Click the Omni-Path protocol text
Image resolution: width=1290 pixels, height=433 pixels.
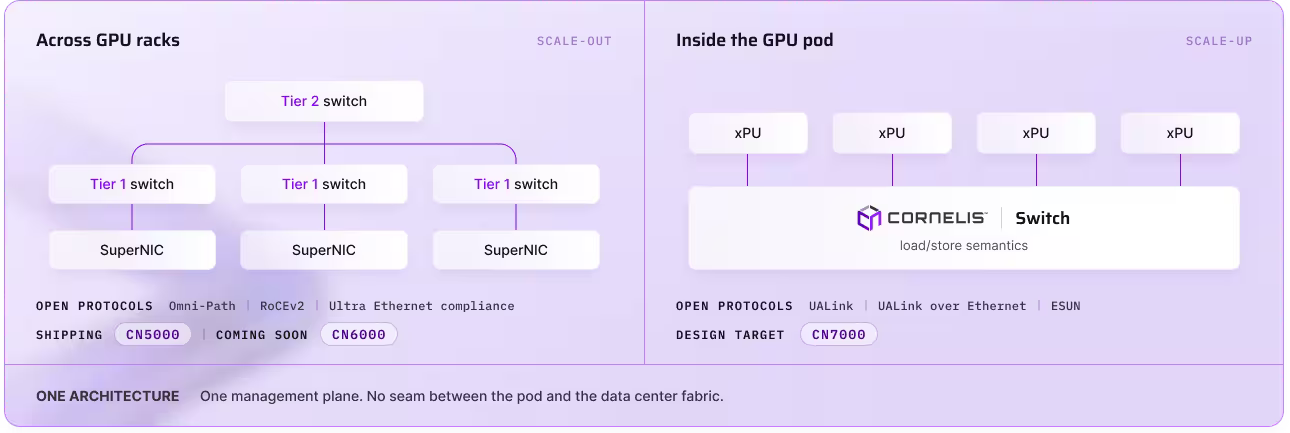tap(203, 306)
